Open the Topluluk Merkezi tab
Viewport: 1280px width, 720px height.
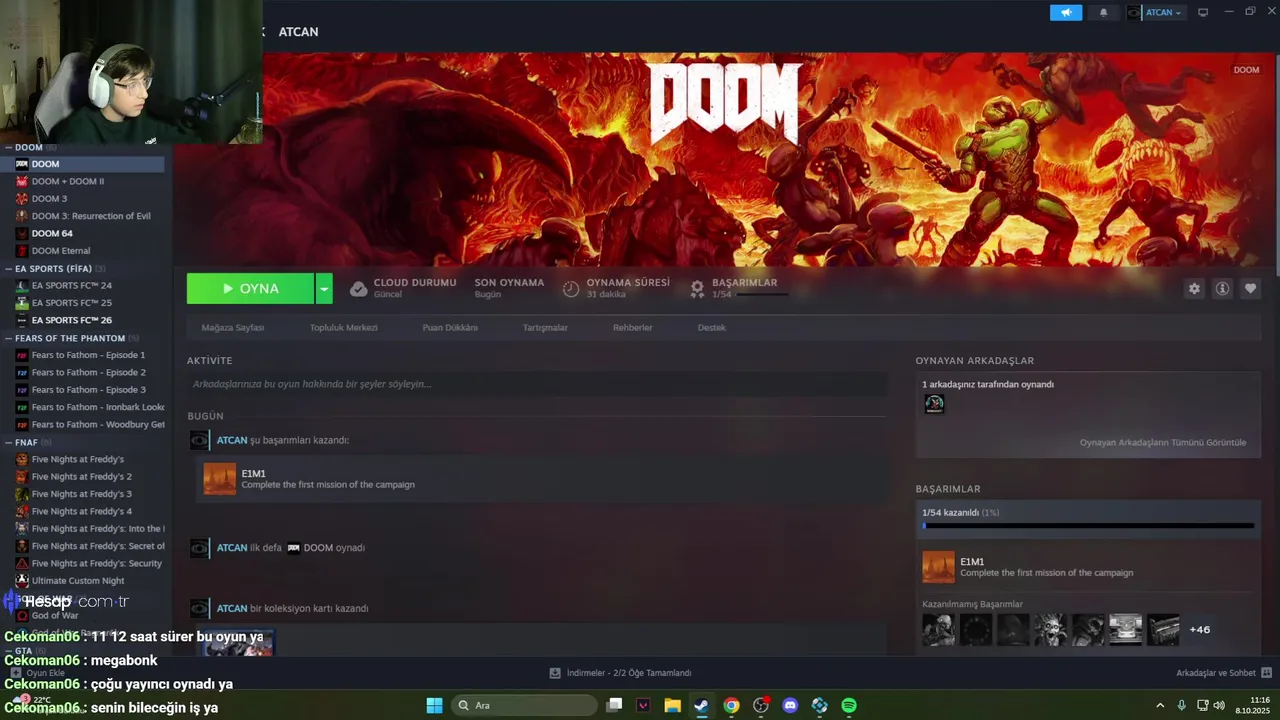(x=343, y=328)
